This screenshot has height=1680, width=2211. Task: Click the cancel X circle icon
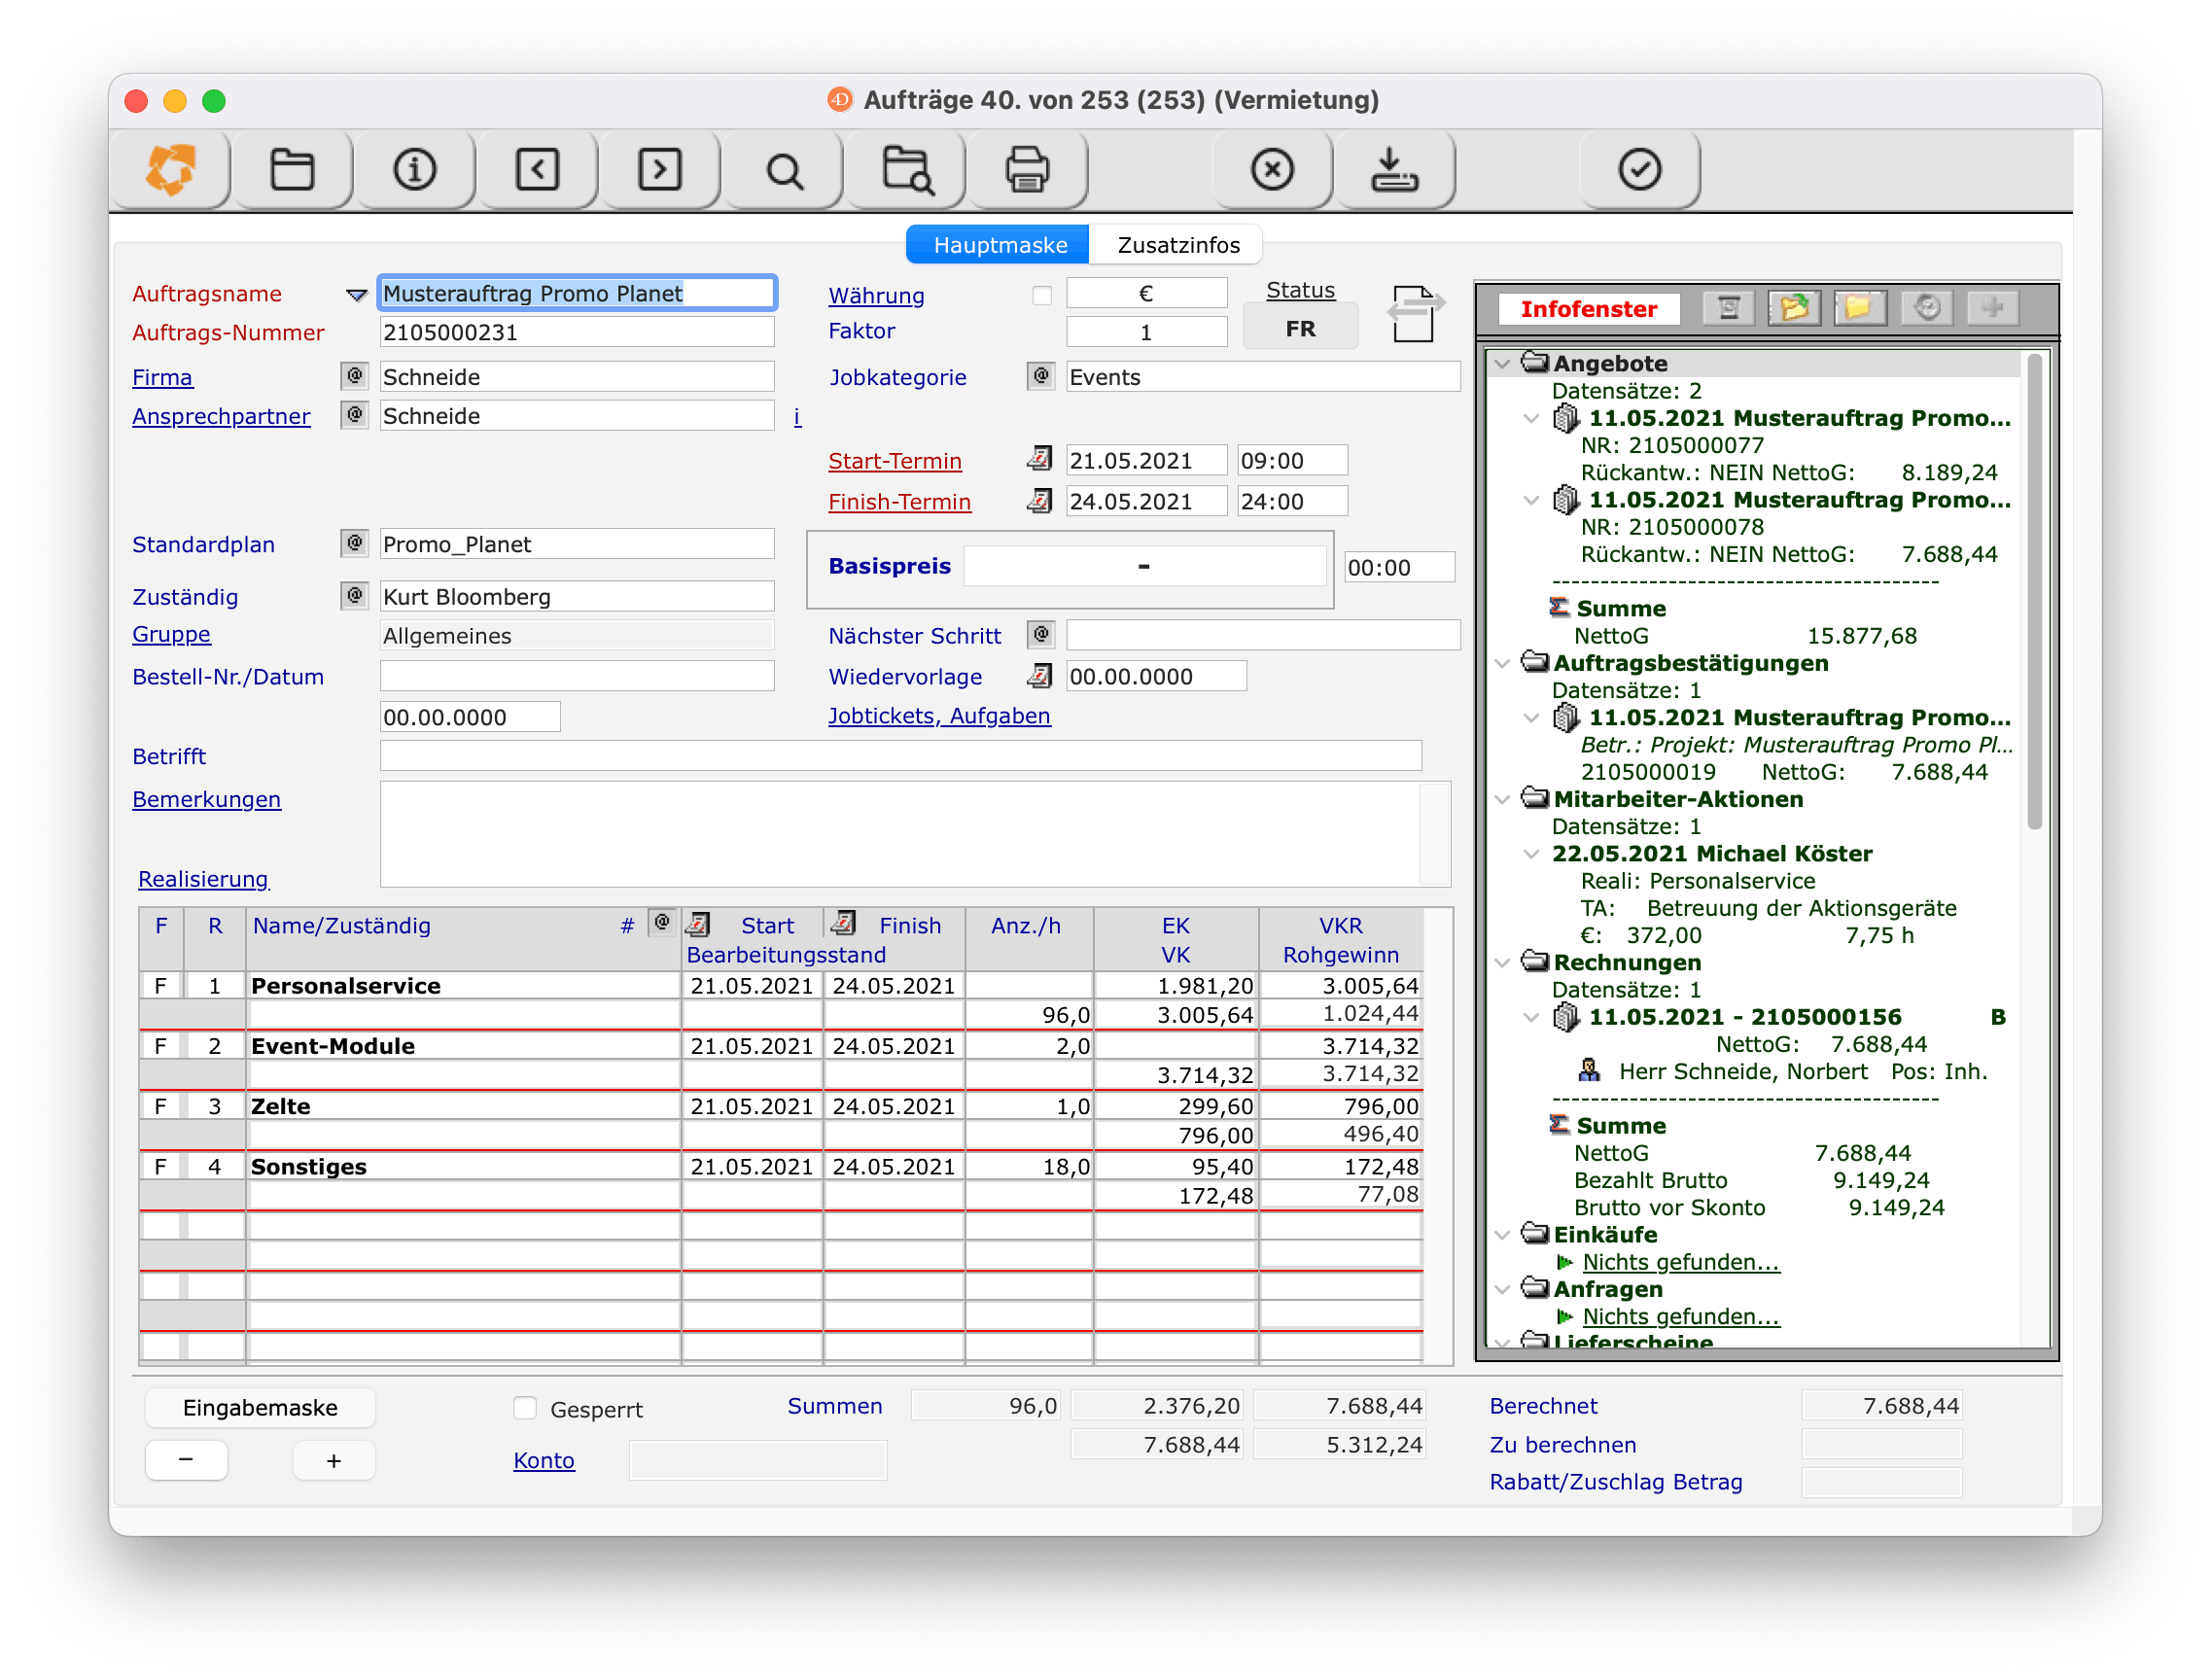pyautogui.click(x=1272, y=169)
